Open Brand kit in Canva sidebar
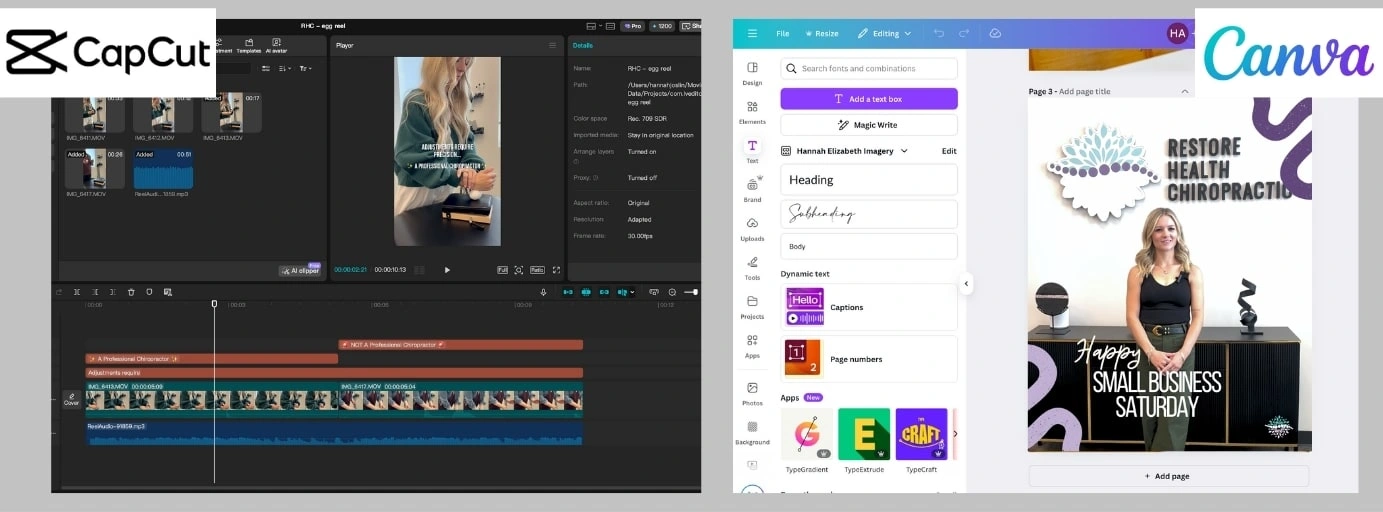 click(x=752, y=189)
